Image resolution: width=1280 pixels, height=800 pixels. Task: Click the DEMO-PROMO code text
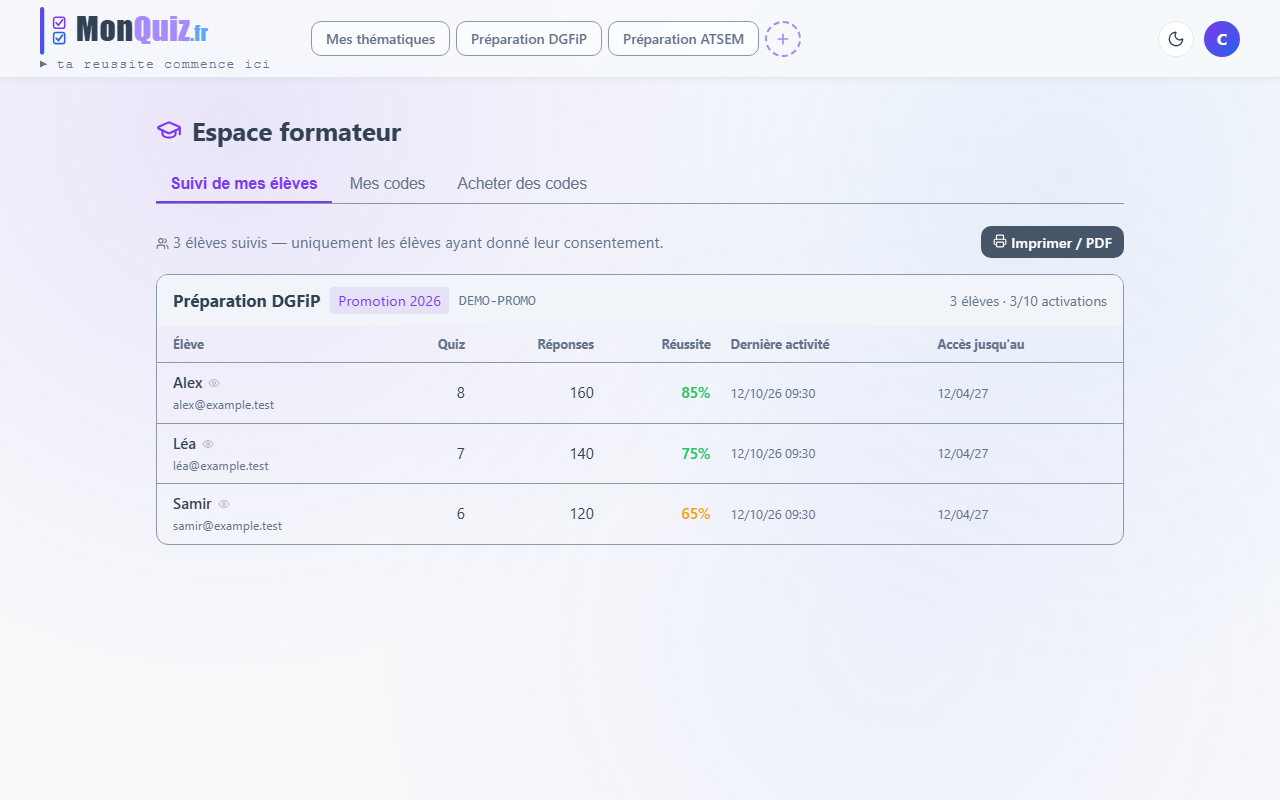(x=497, y=300)
